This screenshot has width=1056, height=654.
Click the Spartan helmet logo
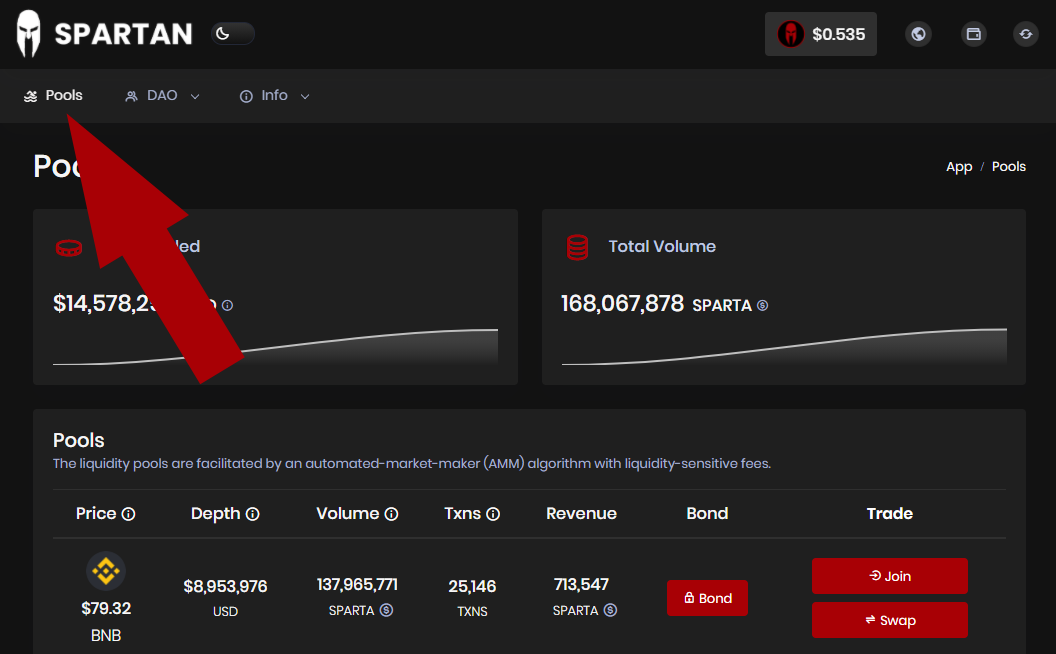coord(28,34)
